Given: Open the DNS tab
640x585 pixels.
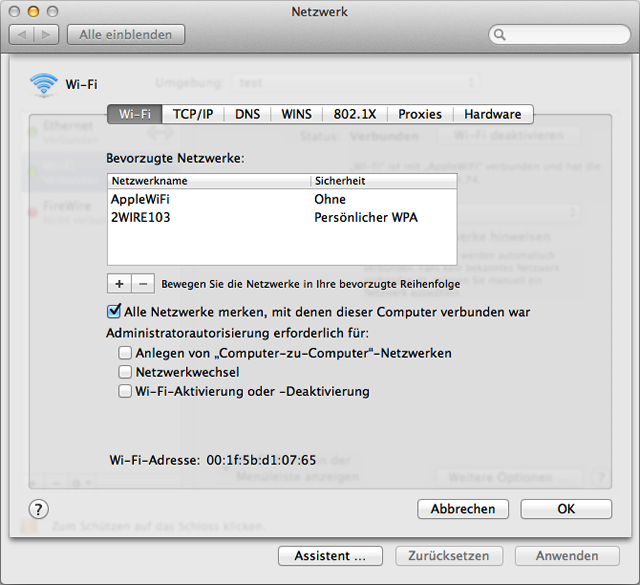Looking at the screenshot, I should 247,114.
